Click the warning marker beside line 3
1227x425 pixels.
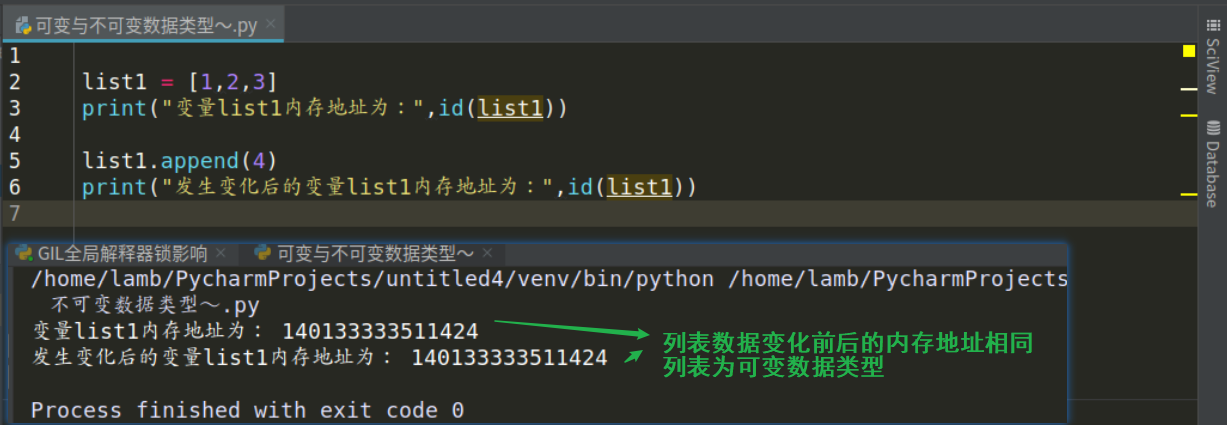[x=1189, y=115]
